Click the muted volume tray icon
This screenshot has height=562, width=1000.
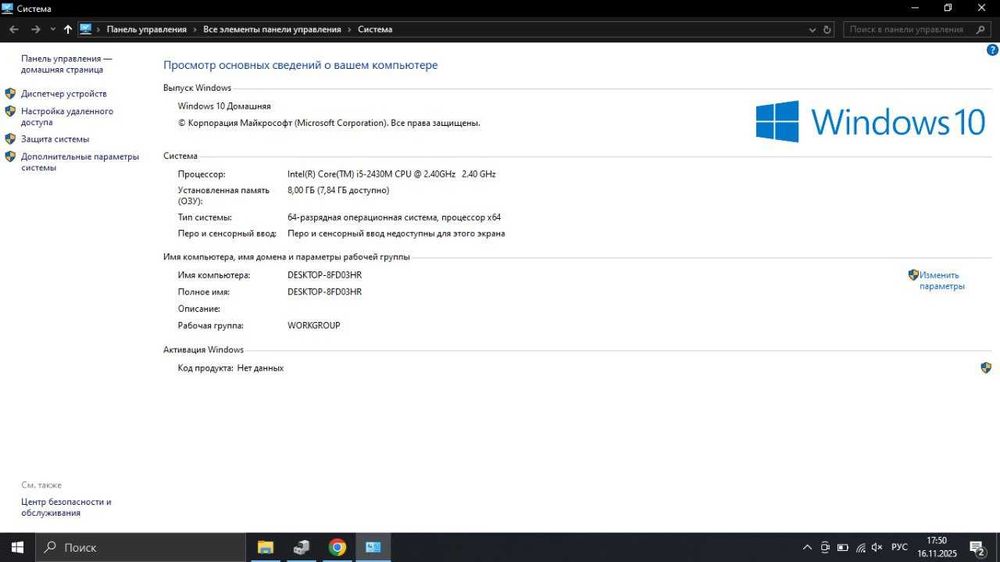[x=877, y=547]
